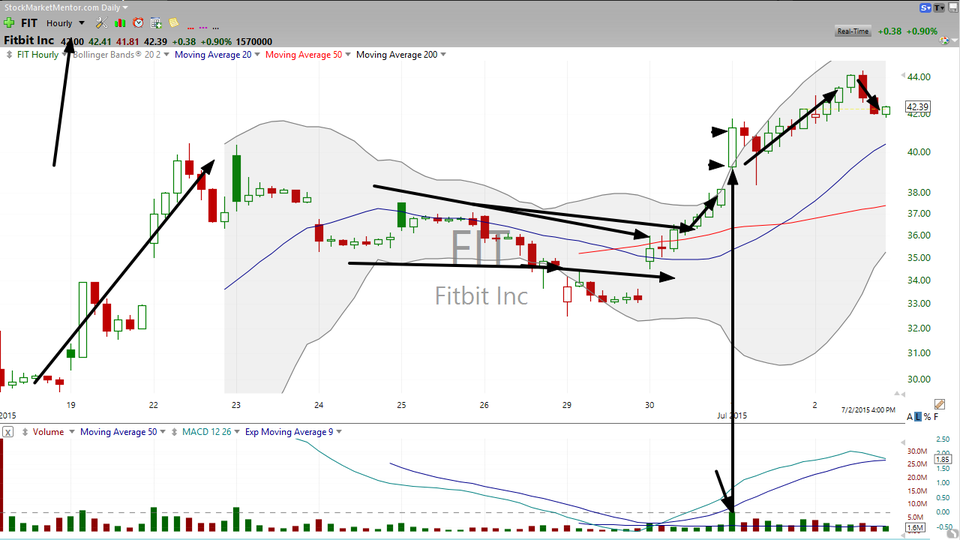Click the 26 date axis label
Screen dimensions: 960x540
coord(484,405)
